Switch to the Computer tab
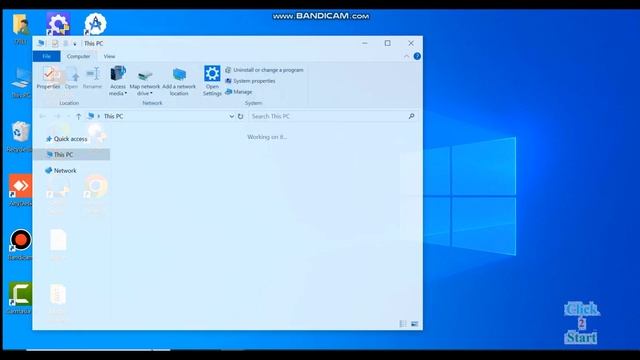640x360 pixels. coord(78,56)
